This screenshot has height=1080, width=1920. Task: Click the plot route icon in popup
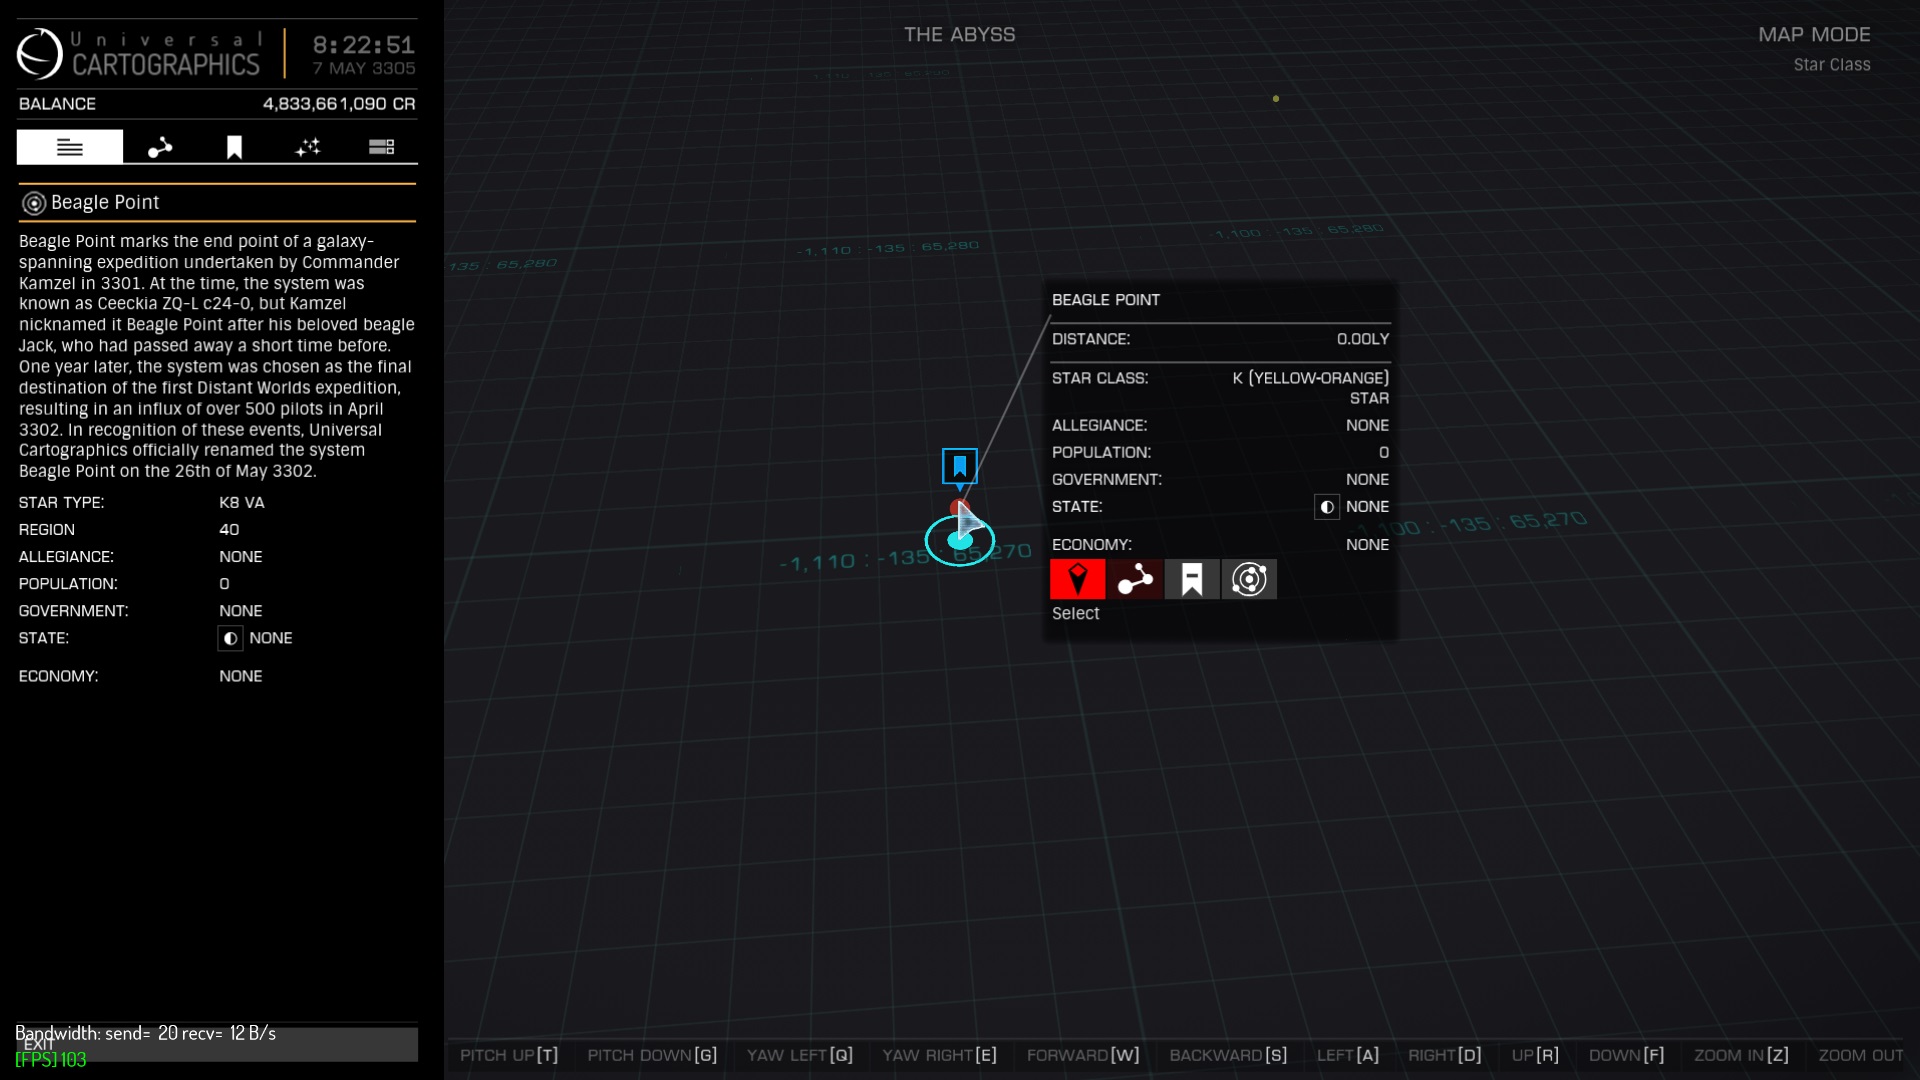pyautogui.click(x=1135, y=579)
